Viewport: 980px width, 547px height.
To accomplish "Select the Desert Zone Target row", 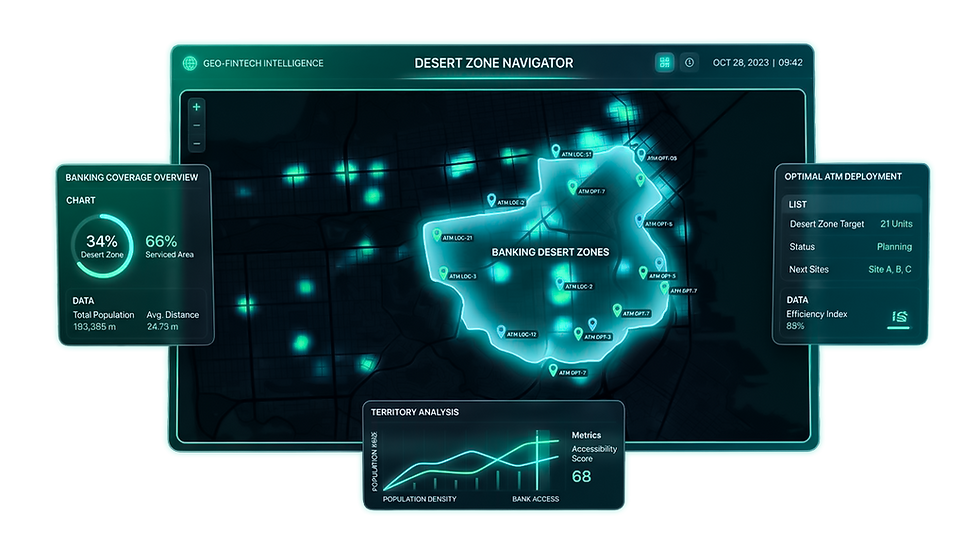I will tap(851, 224).
